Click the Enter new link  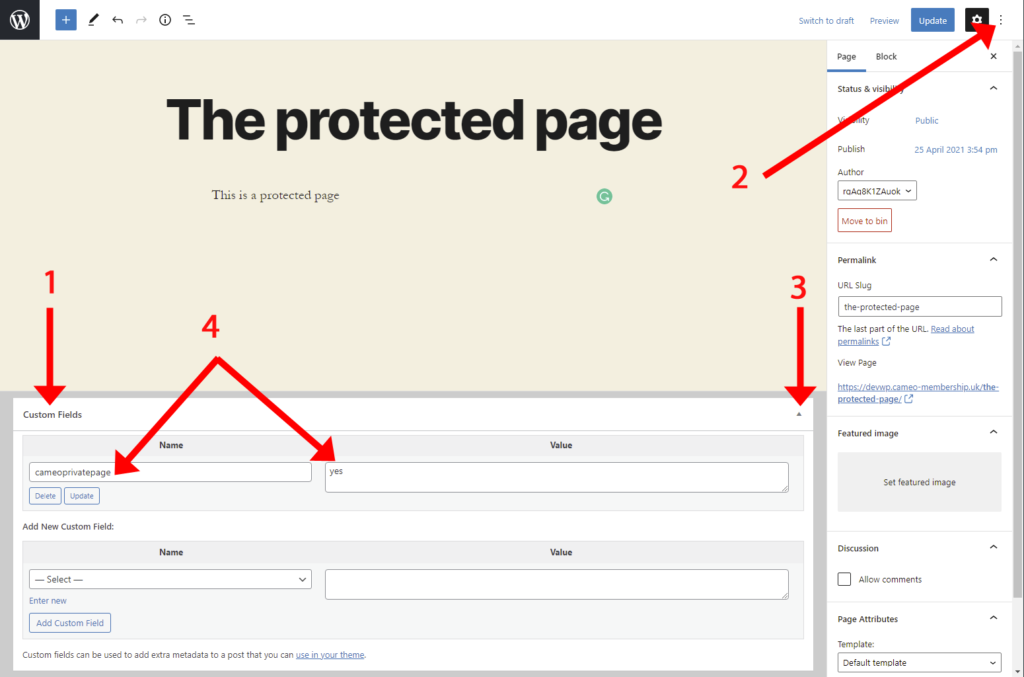48,601
